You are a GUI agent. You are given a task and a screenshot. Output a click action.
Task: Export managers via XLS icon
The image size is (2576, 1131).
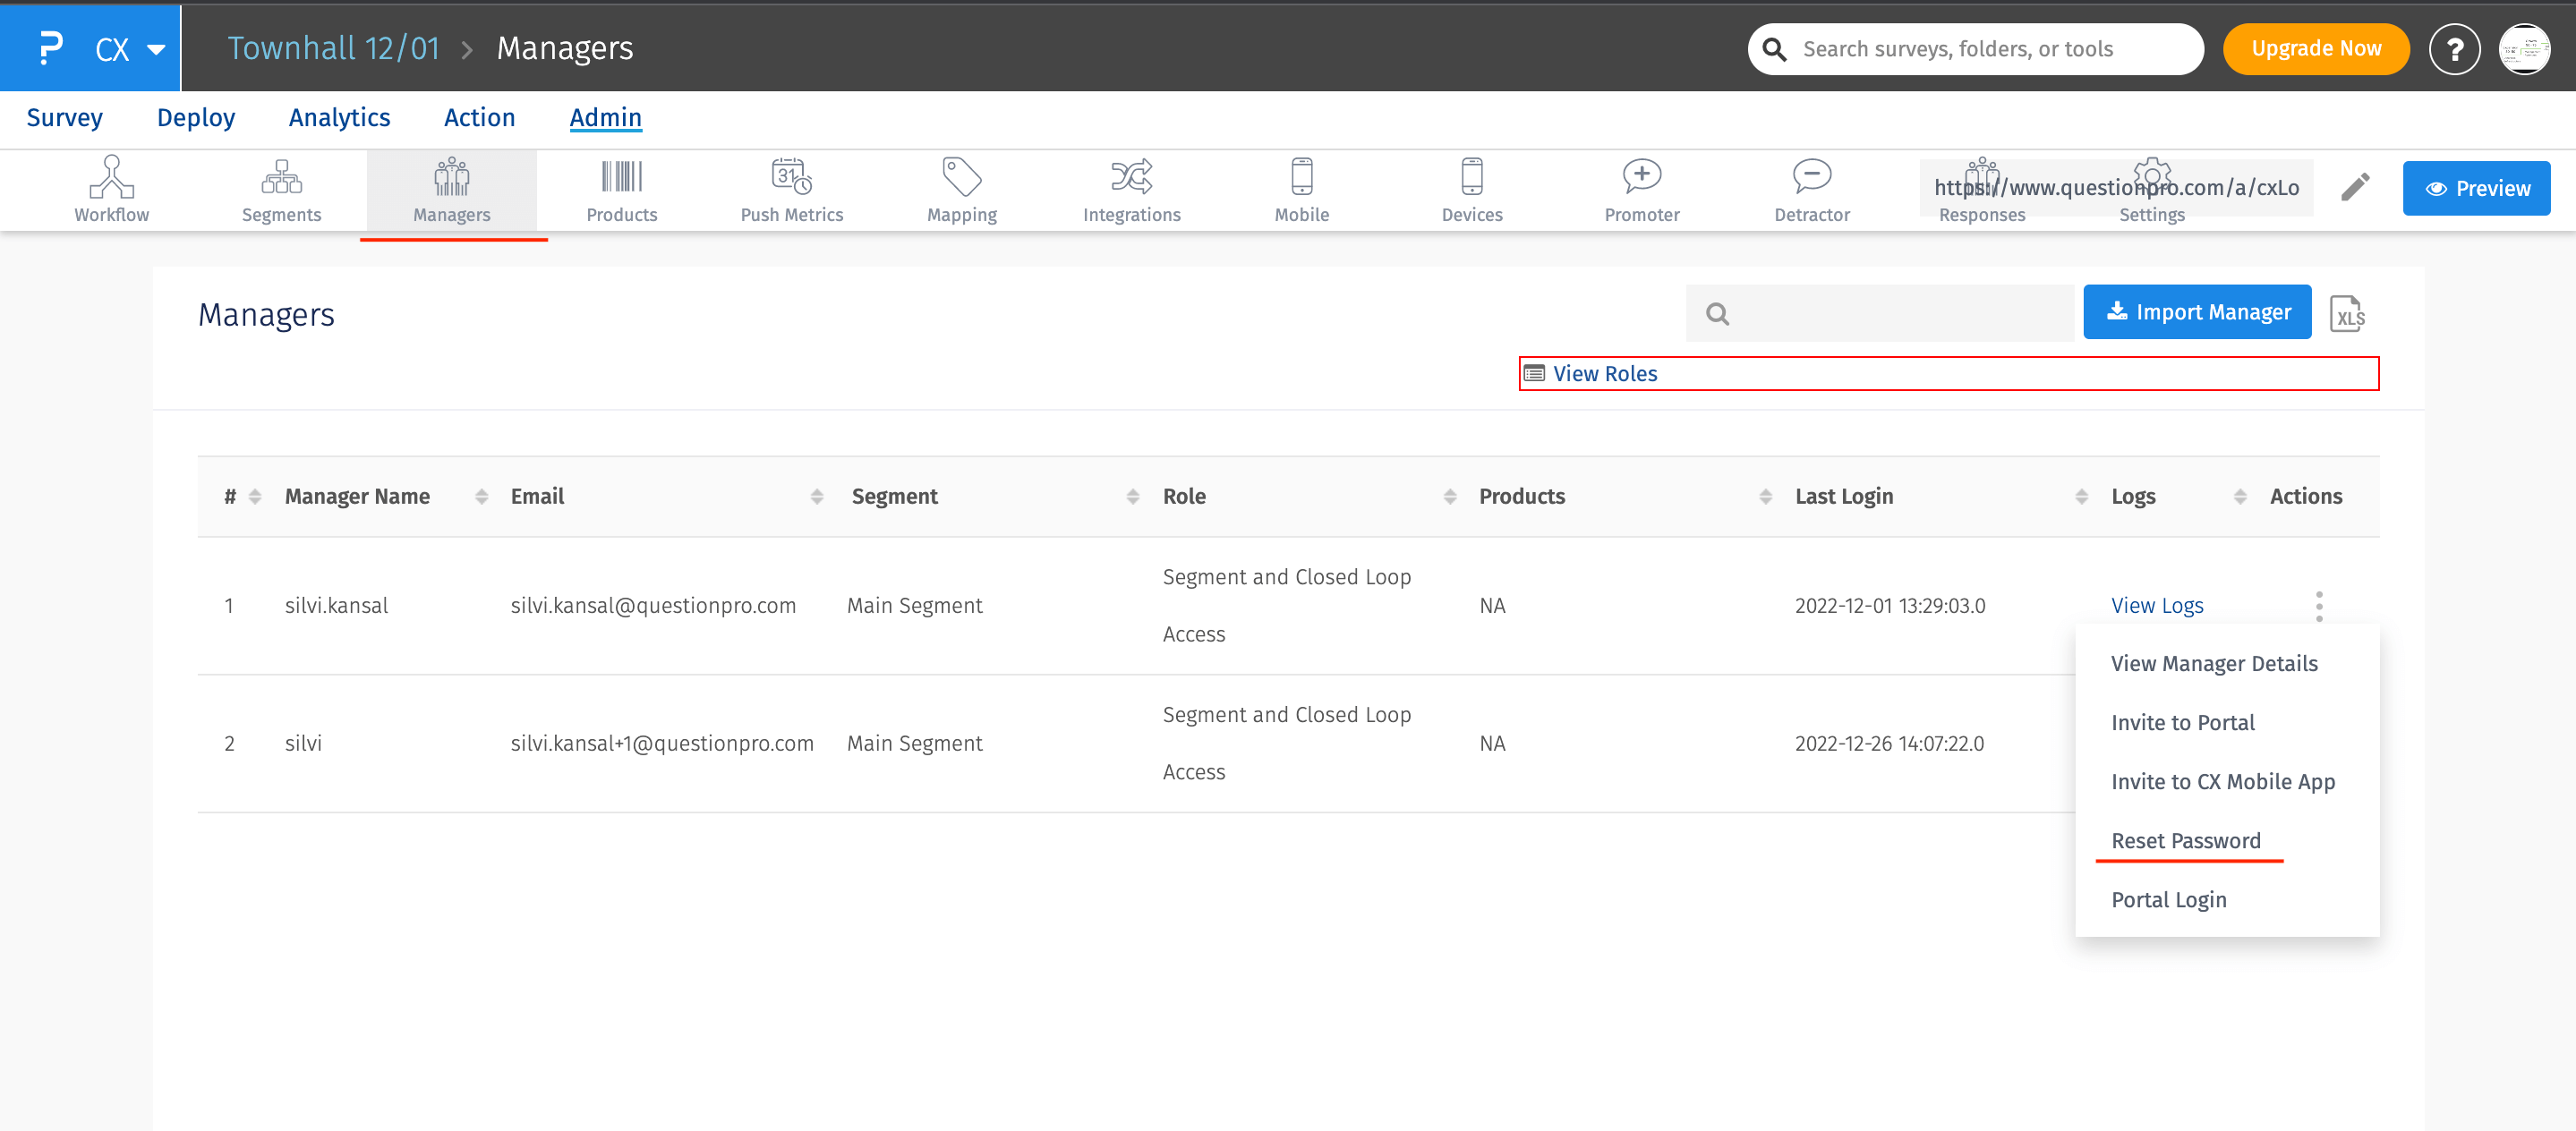tap(2346, 313)
